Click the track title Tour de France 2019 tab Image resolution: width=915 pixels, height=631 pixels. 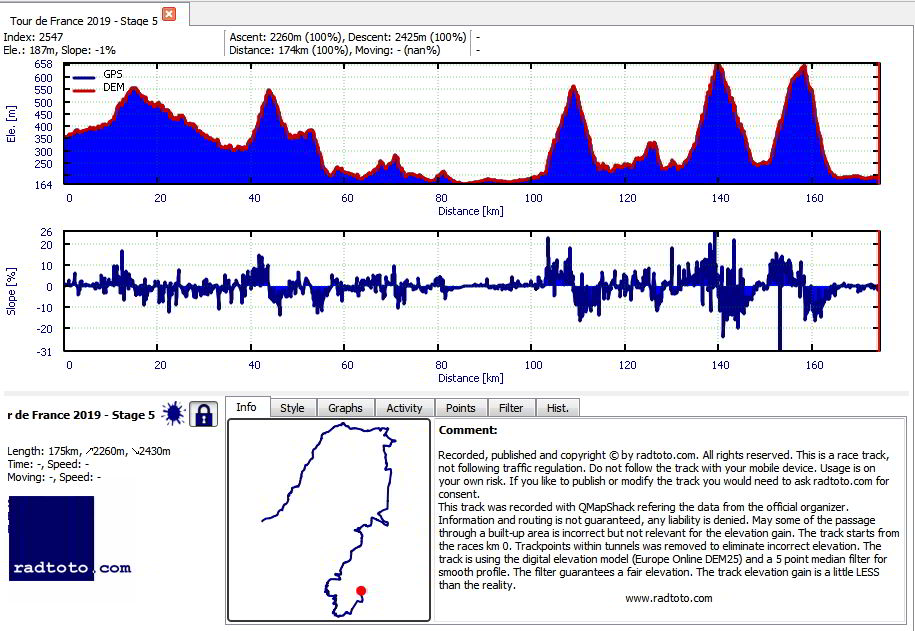[84, 20]
